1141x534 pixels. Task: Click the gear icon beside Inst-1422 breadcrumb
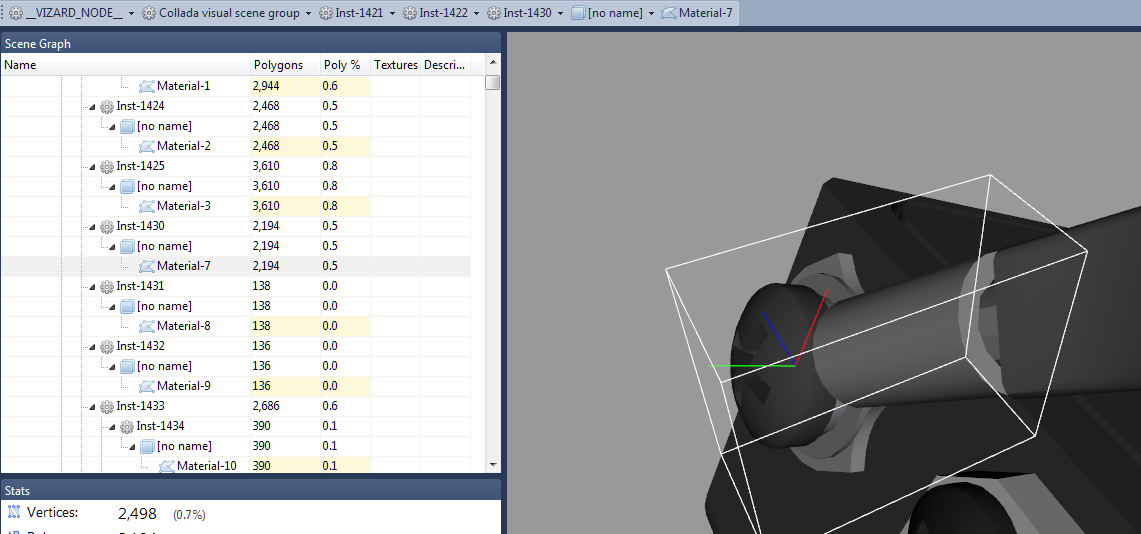click(410, 13)
